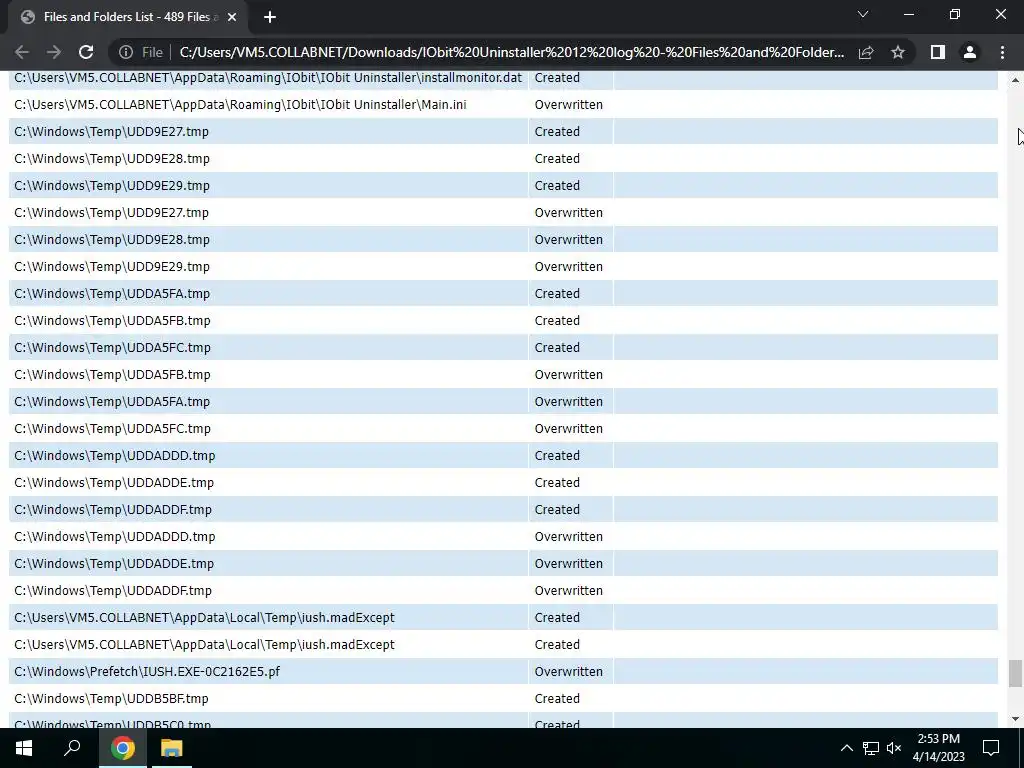The width and height of the screenshot is (1024, 768).
Task: Click the browser forward arrow
Action: coord(54,52)
